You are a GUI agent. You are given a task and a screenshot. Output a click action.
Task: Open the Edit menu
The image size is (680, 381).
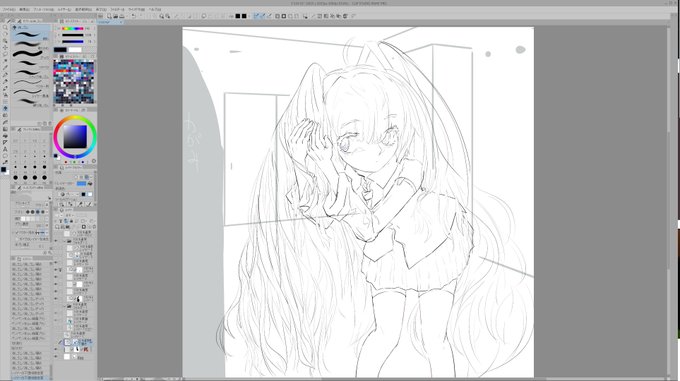tap(25, 9)
